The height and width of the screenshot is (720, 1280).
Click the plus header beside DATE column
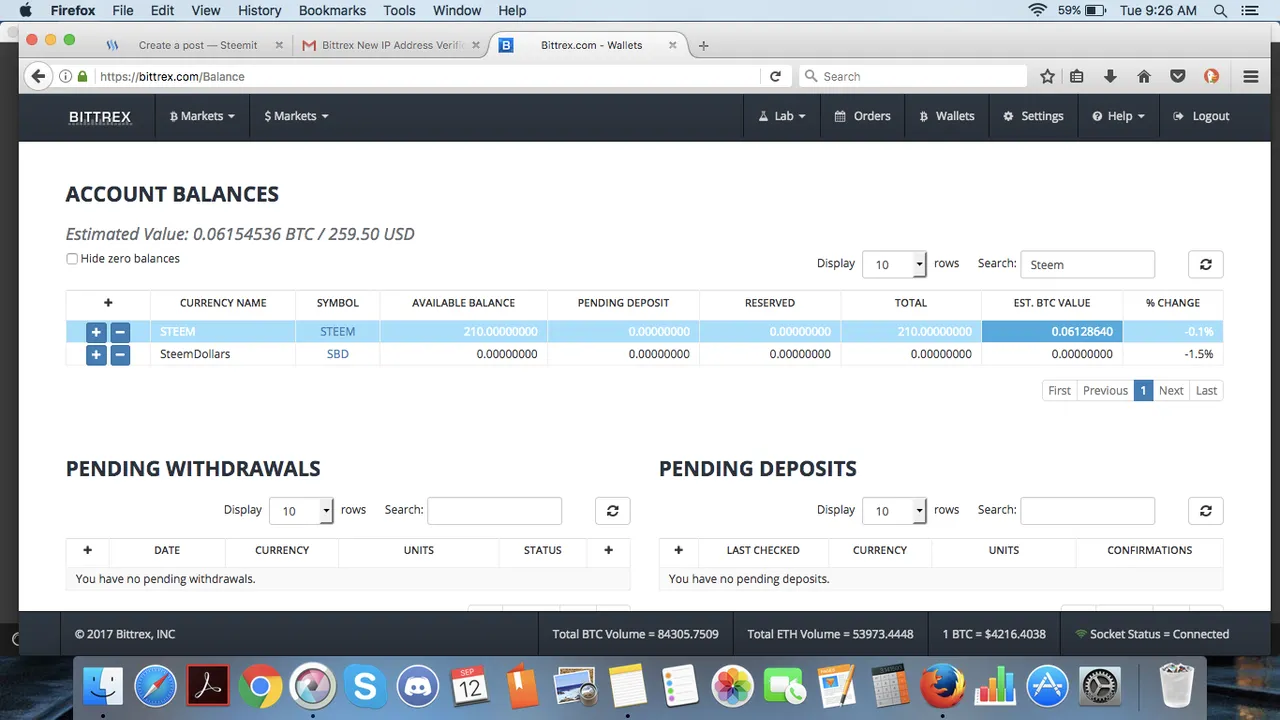pos(87,550)
